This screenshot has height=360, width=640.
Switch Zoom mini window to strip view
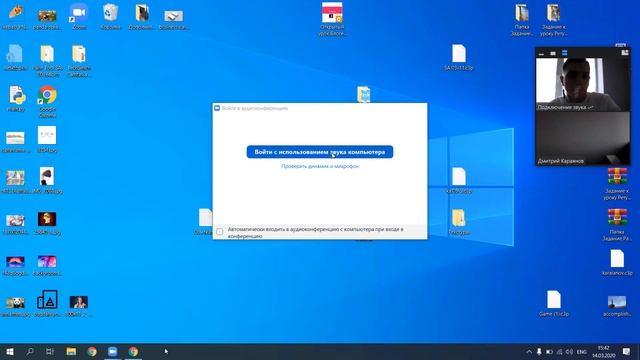coord(564,53)
